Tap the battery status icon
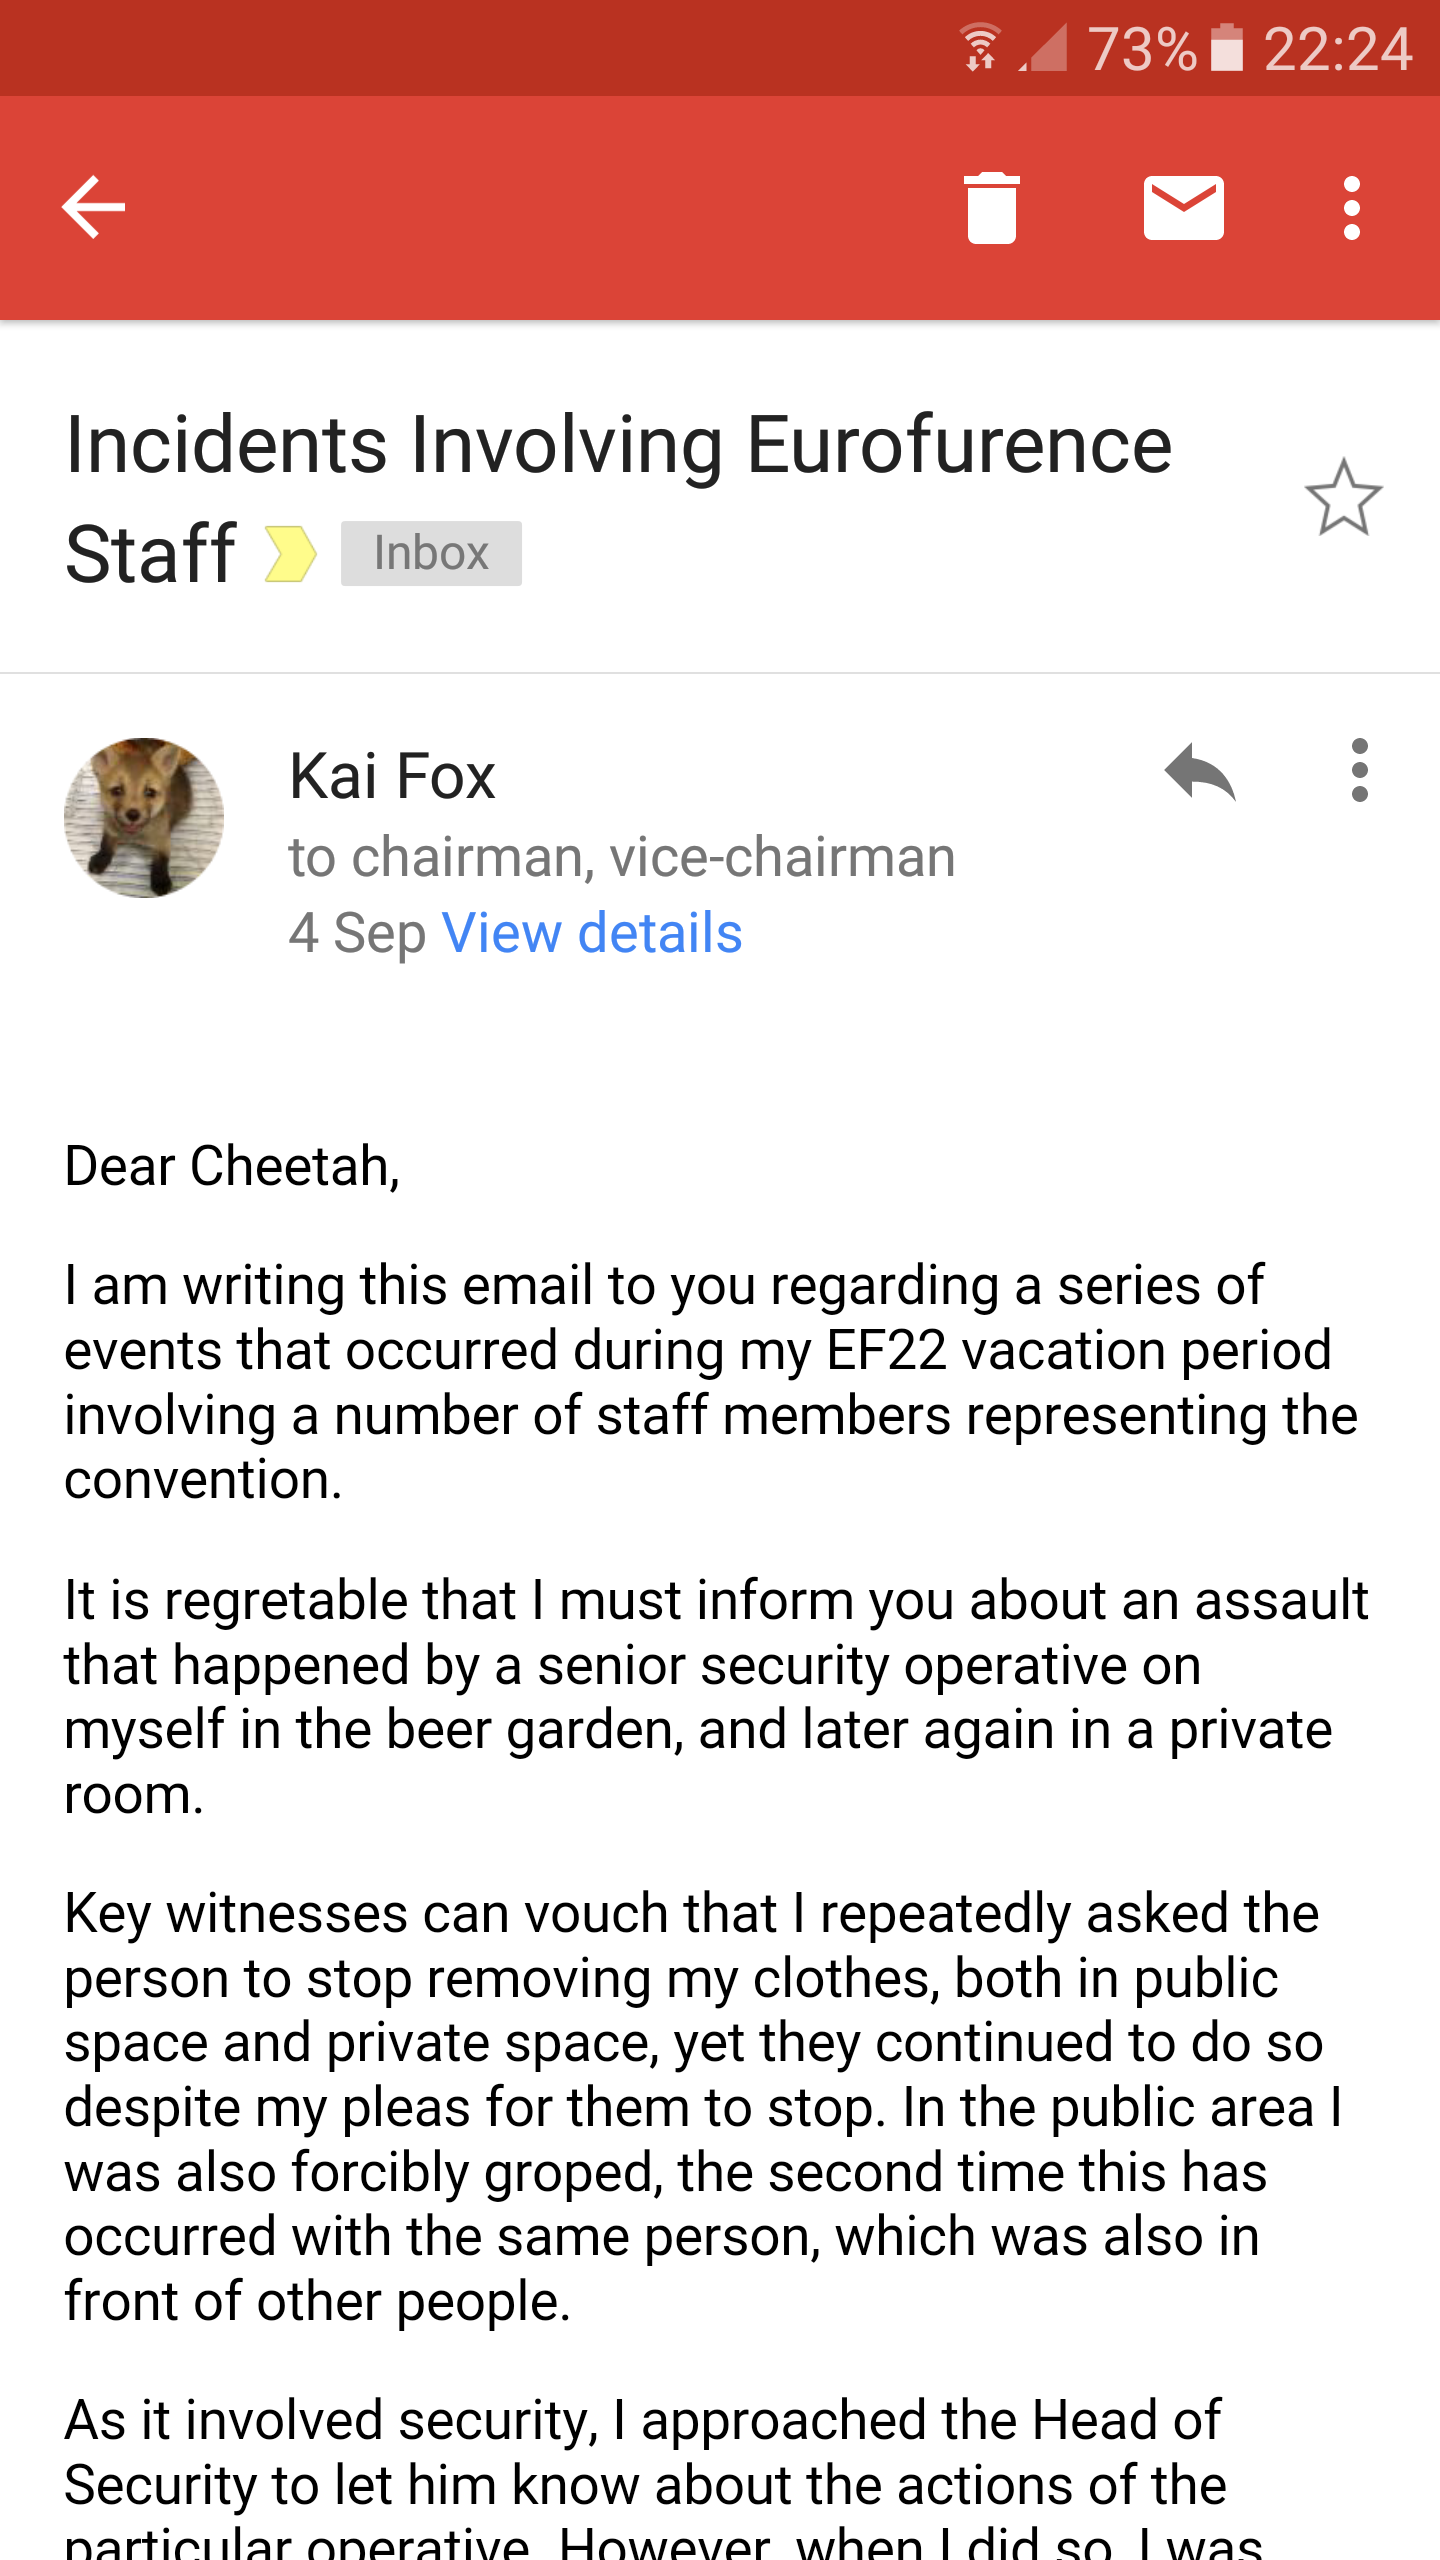Screen dimensions: 1440x2560 point(1227,48)
